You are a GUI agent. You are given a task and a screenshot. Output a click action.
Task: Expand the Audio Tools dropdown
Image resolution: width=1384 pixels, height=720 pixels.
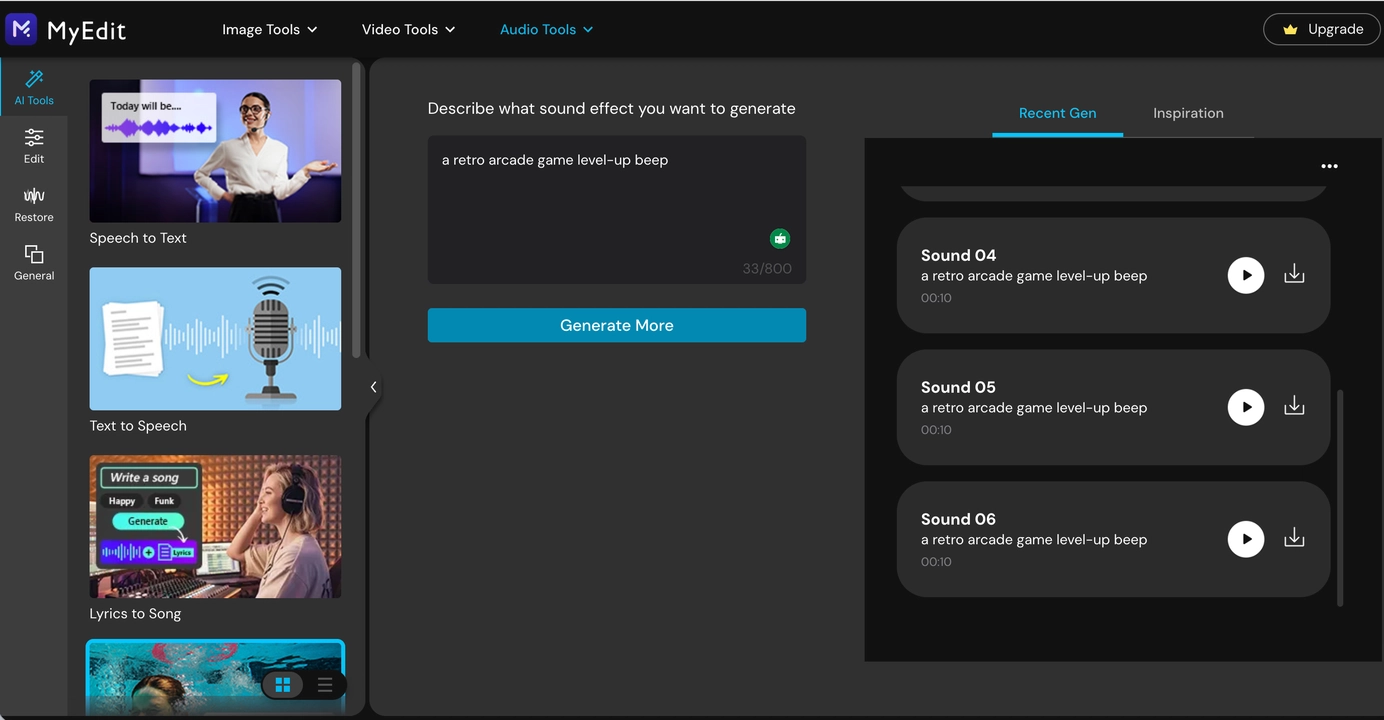(x=546, y=29)
